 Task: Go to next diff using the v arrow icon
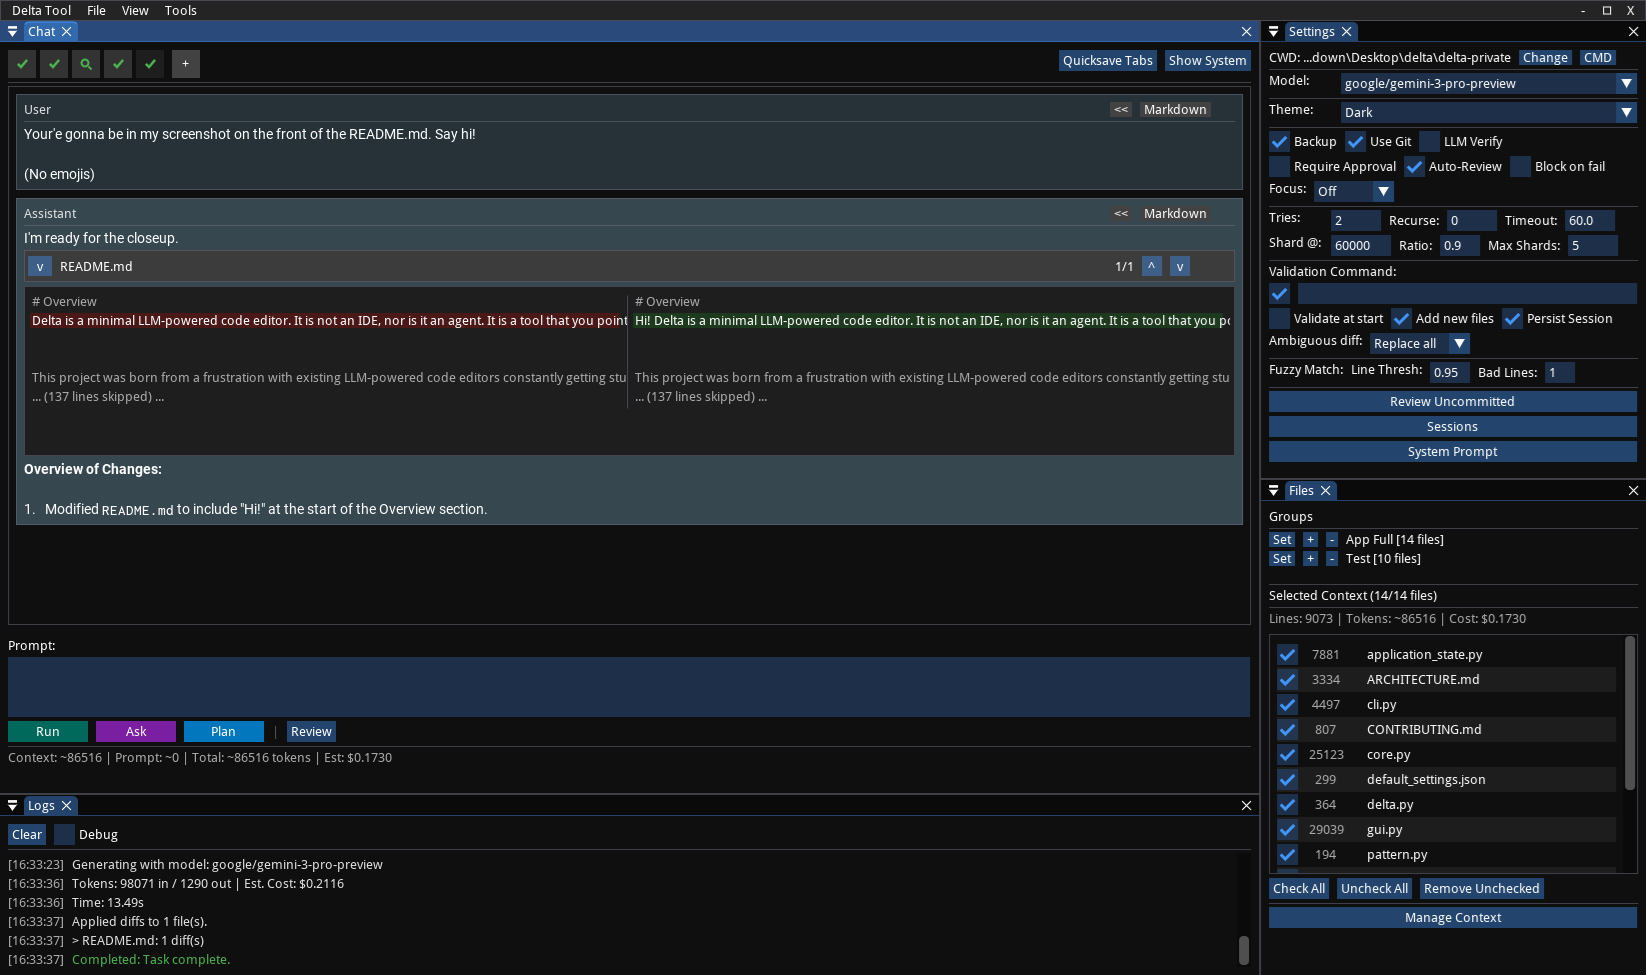(1180, 266)
